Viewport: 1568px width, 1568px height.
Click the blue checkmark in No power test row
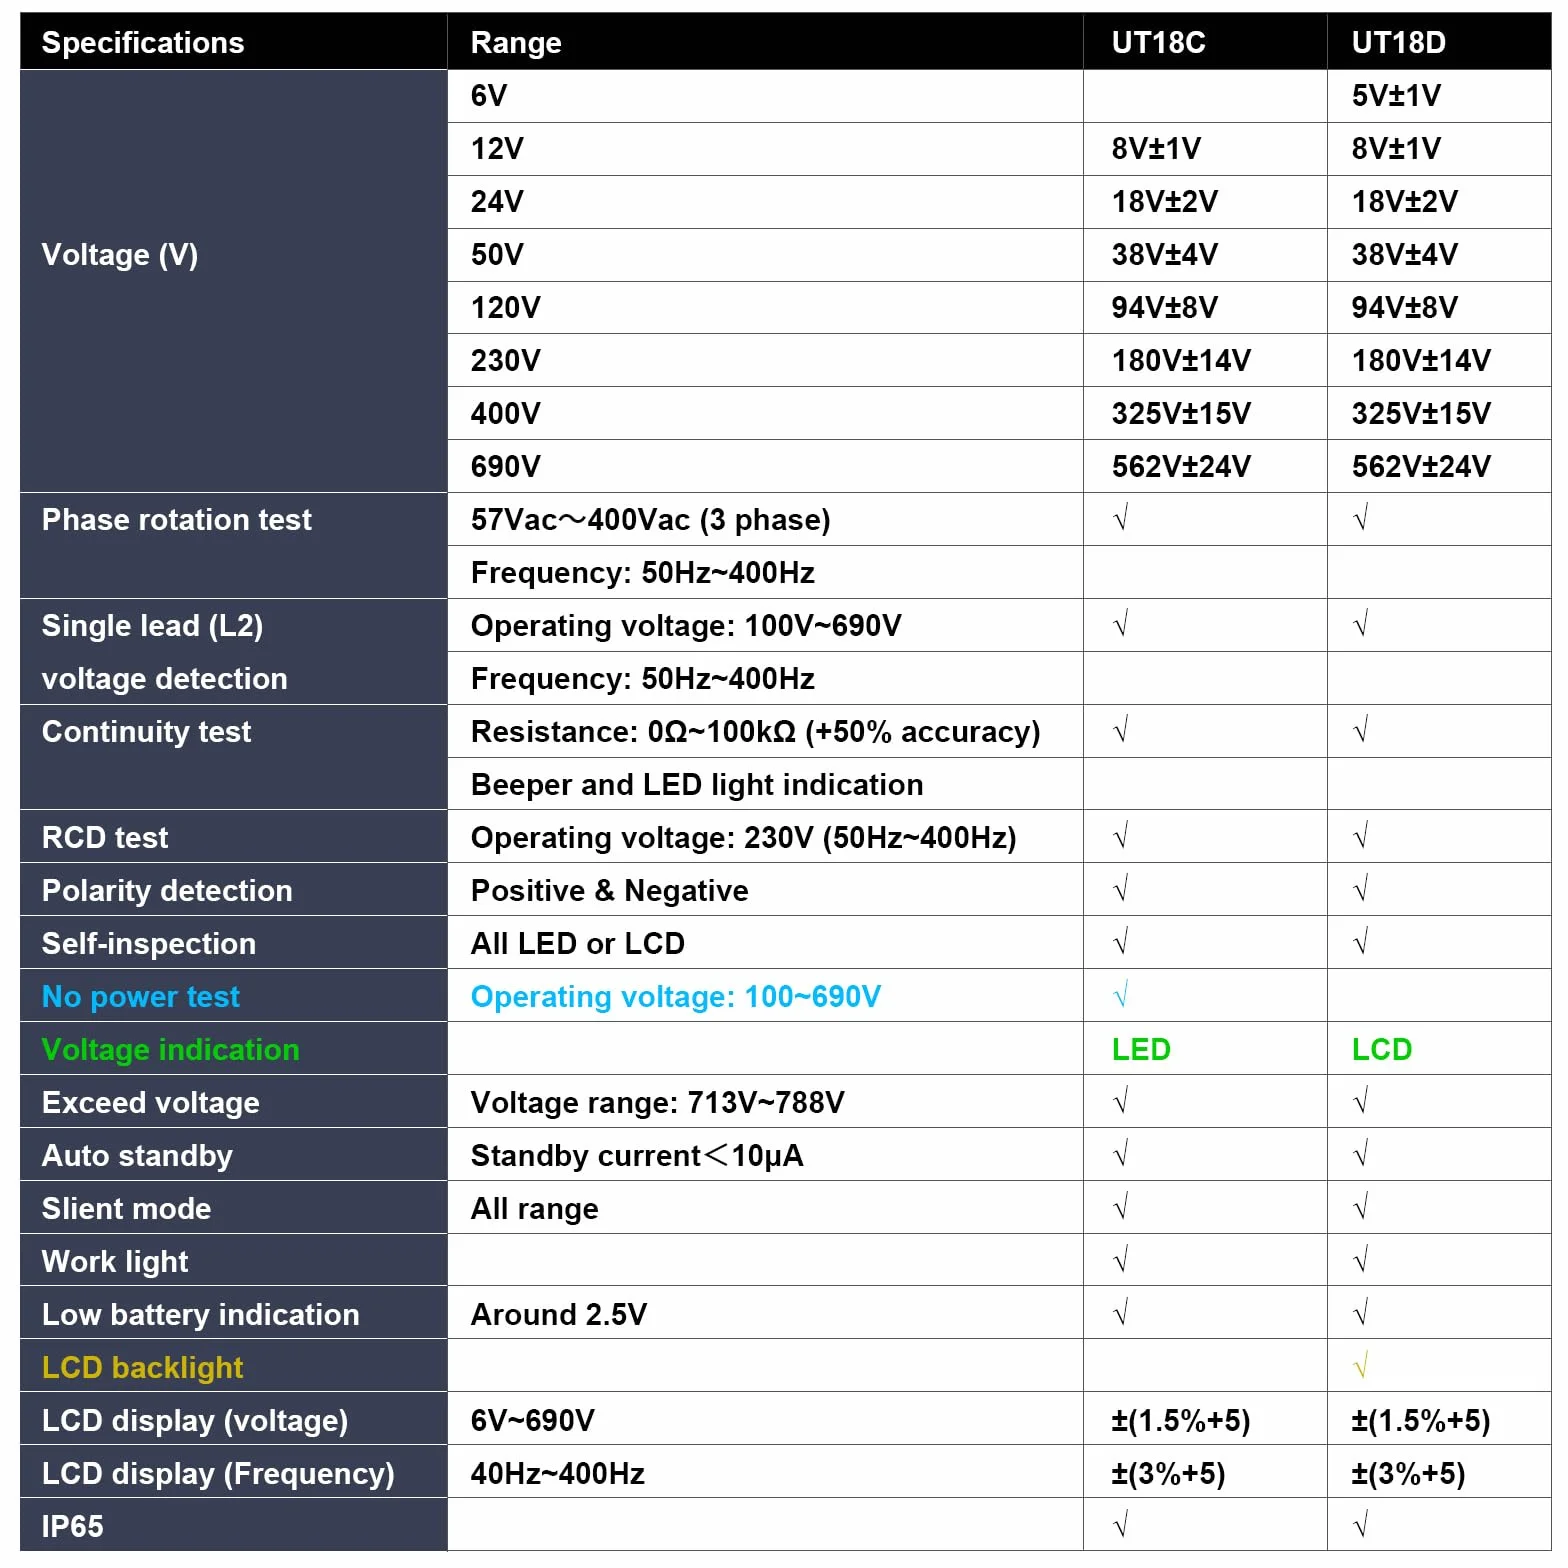[1121, 996]
